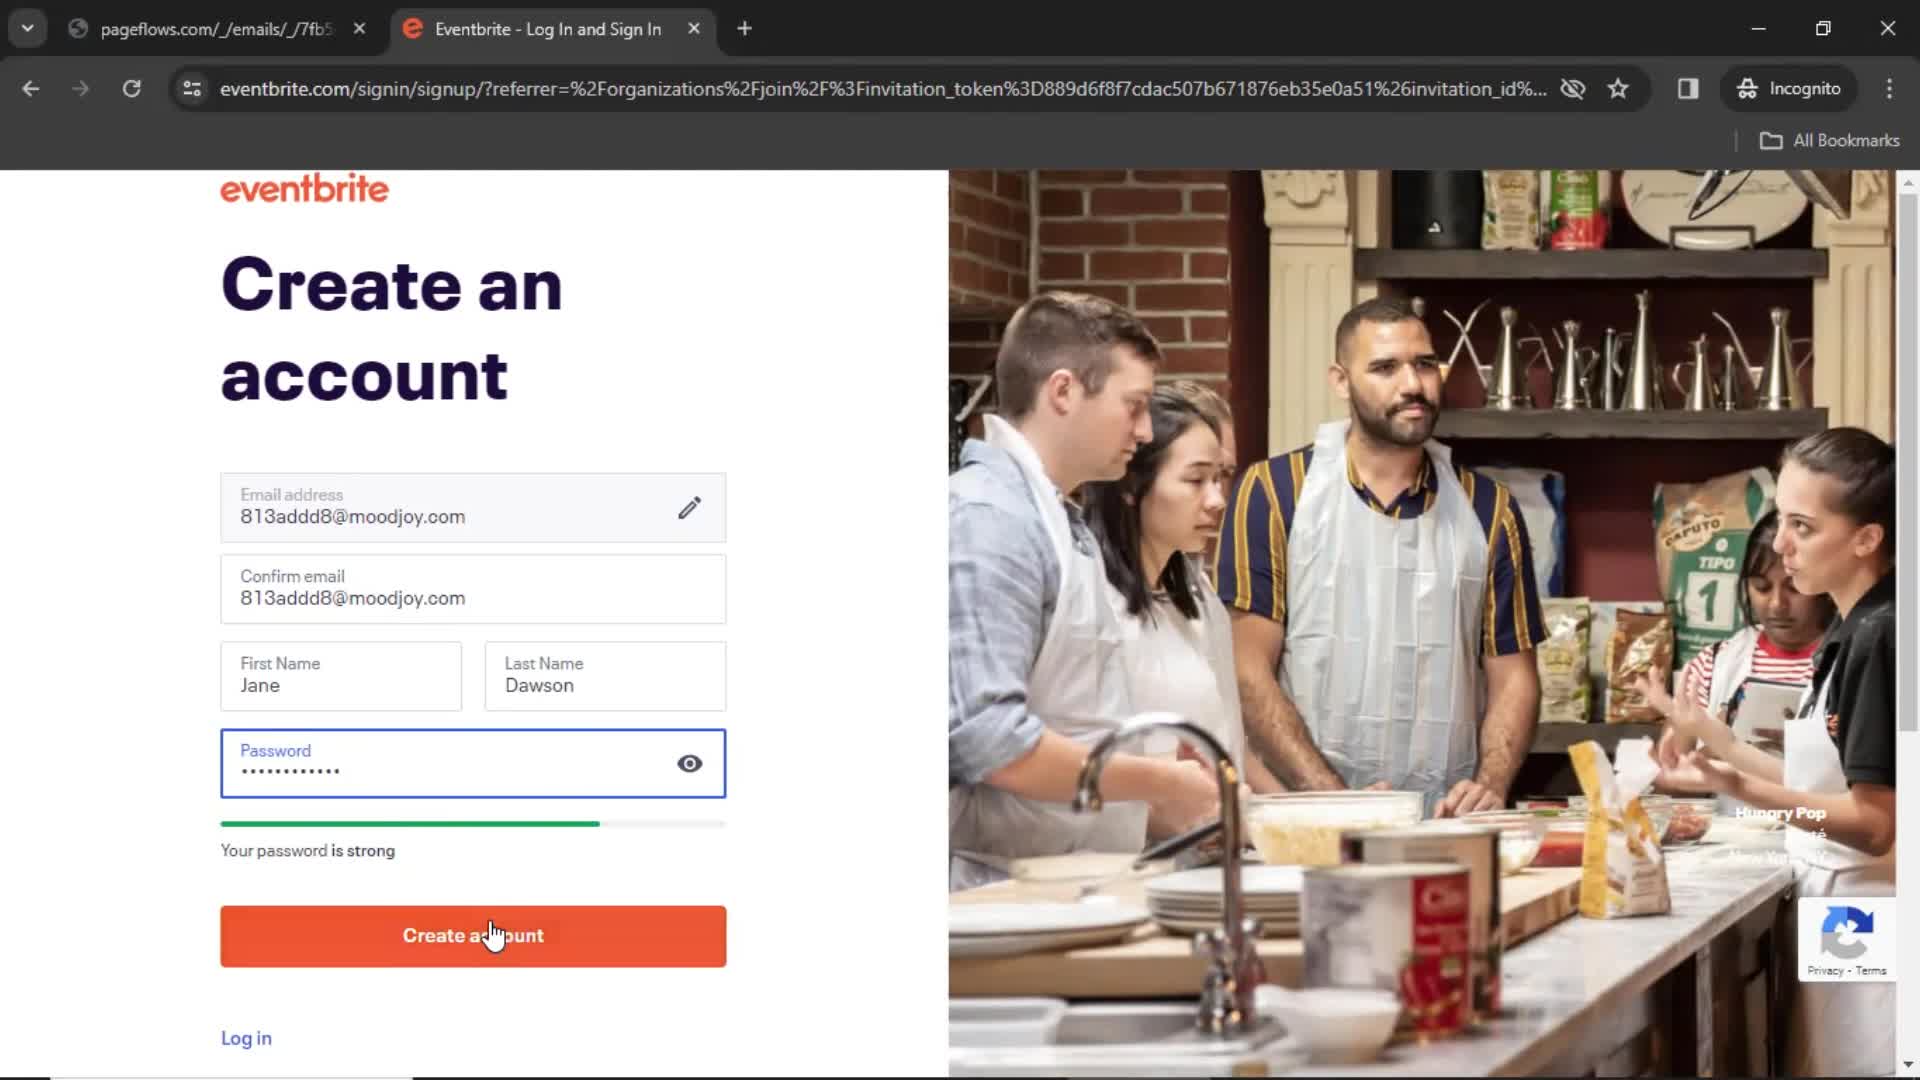The image size is (1920, 1080).
Task: Open the browser side panel
Action: 1688,89
